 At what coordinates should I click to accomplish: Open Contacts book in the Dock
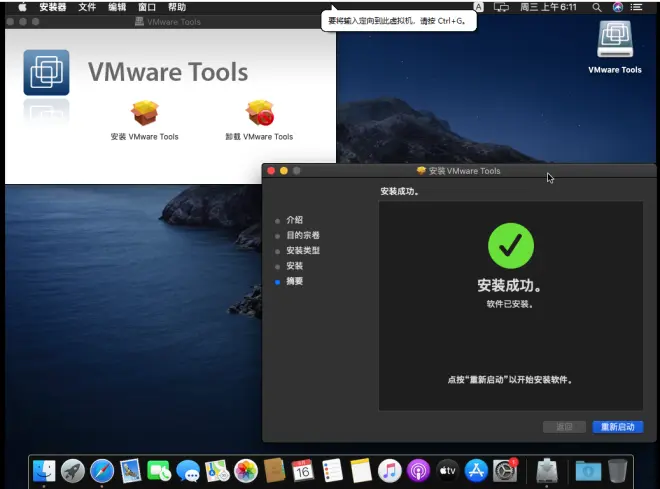274,470
